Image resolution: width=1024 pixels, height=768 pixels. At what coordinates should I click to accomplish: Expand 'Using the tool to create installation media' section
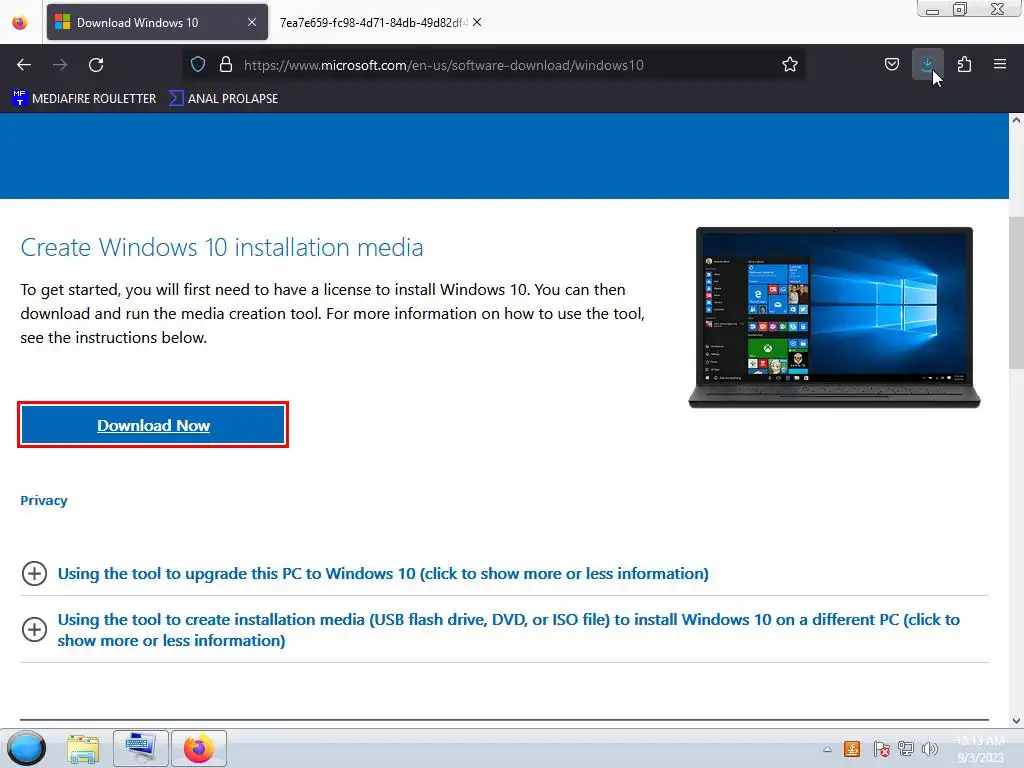click(x=508, y=630)
